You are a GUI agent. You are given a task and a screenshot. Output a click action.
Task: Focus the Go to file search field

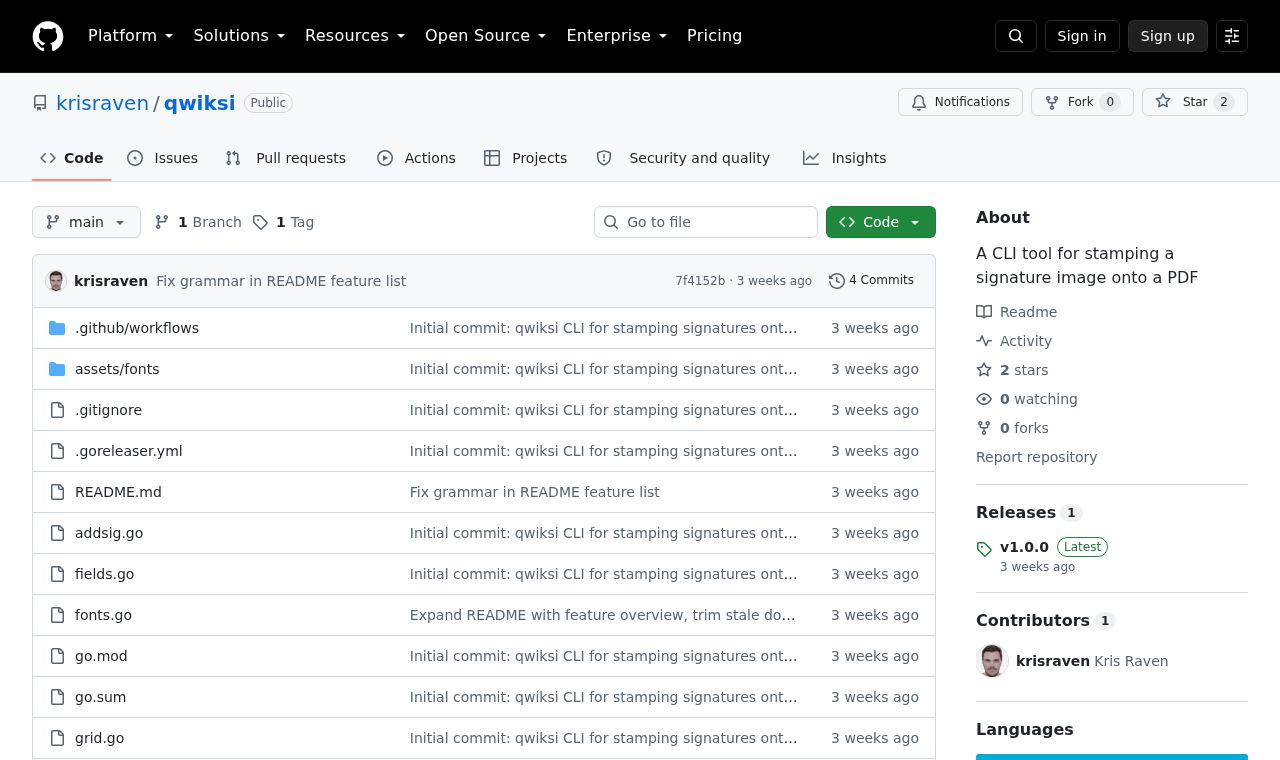(x=706, y=222)
